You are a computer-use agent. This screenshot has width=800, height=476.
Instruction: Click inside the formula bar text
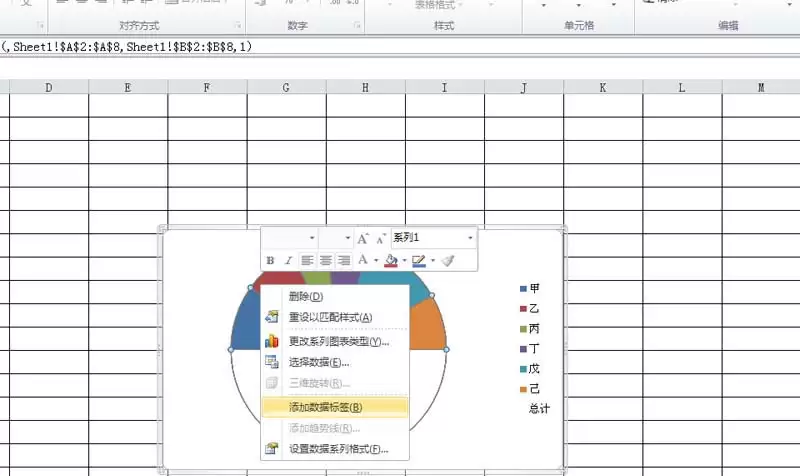click(x=130, y=46)
